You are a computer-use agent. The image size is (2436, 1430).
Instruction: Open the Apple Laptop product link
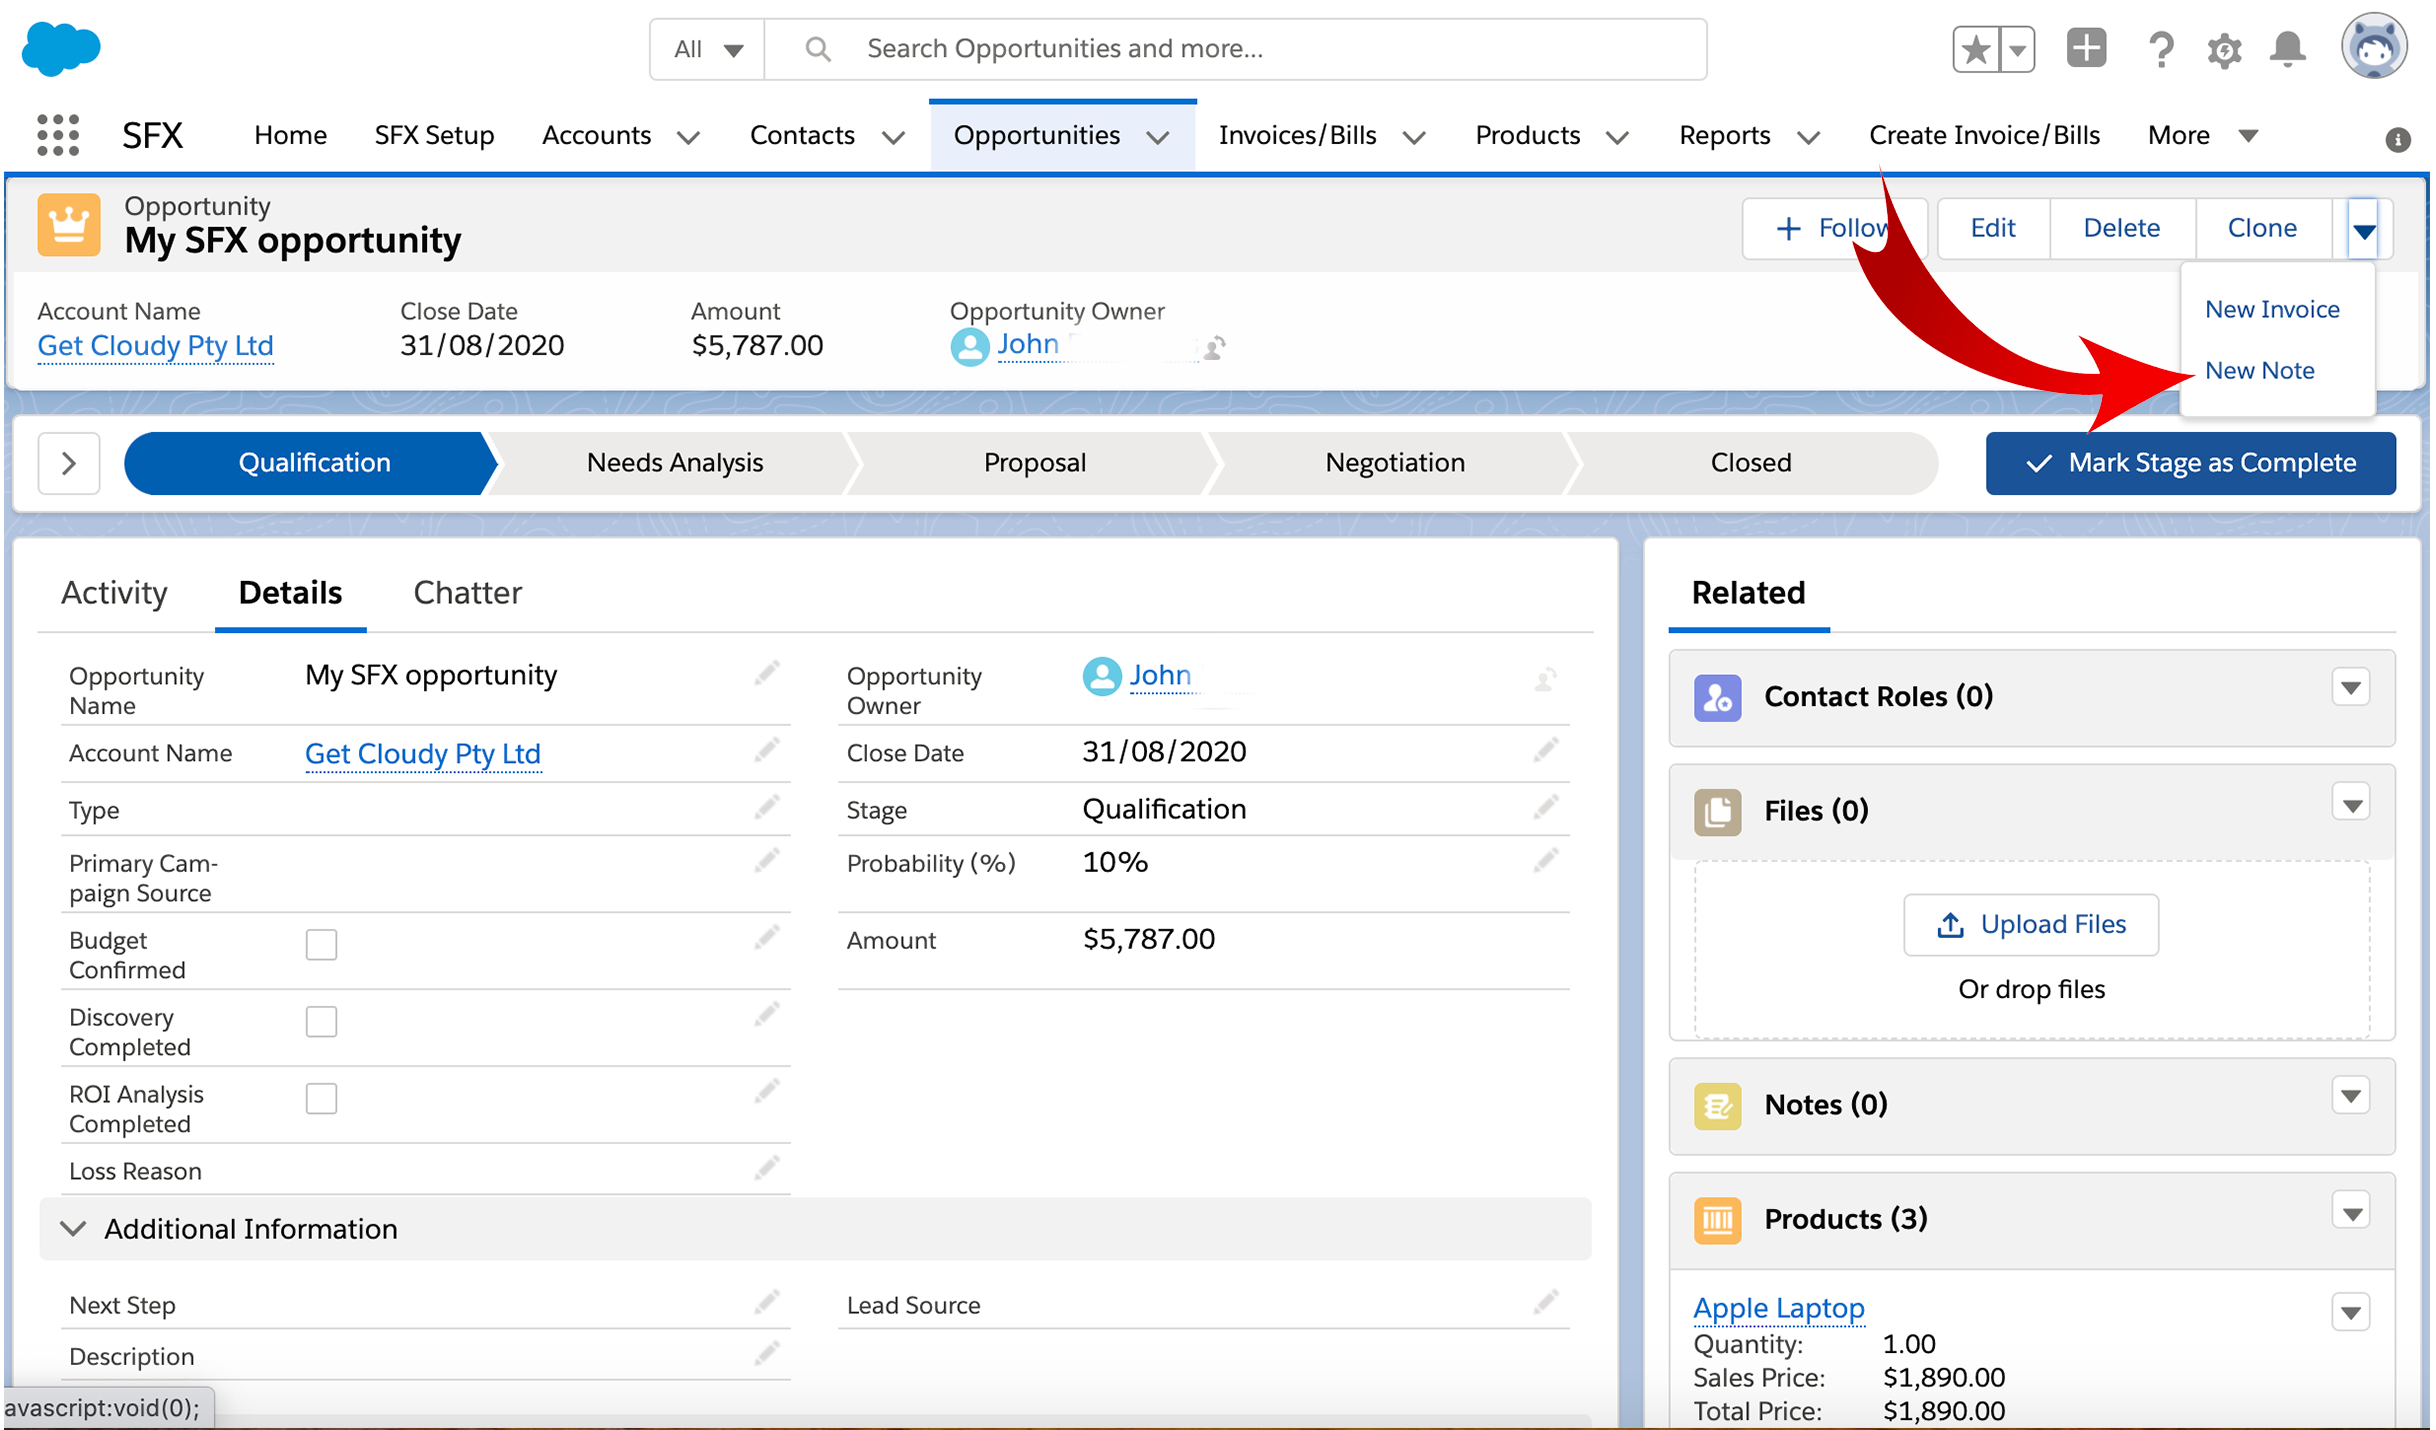[x=1778, y=1307]
